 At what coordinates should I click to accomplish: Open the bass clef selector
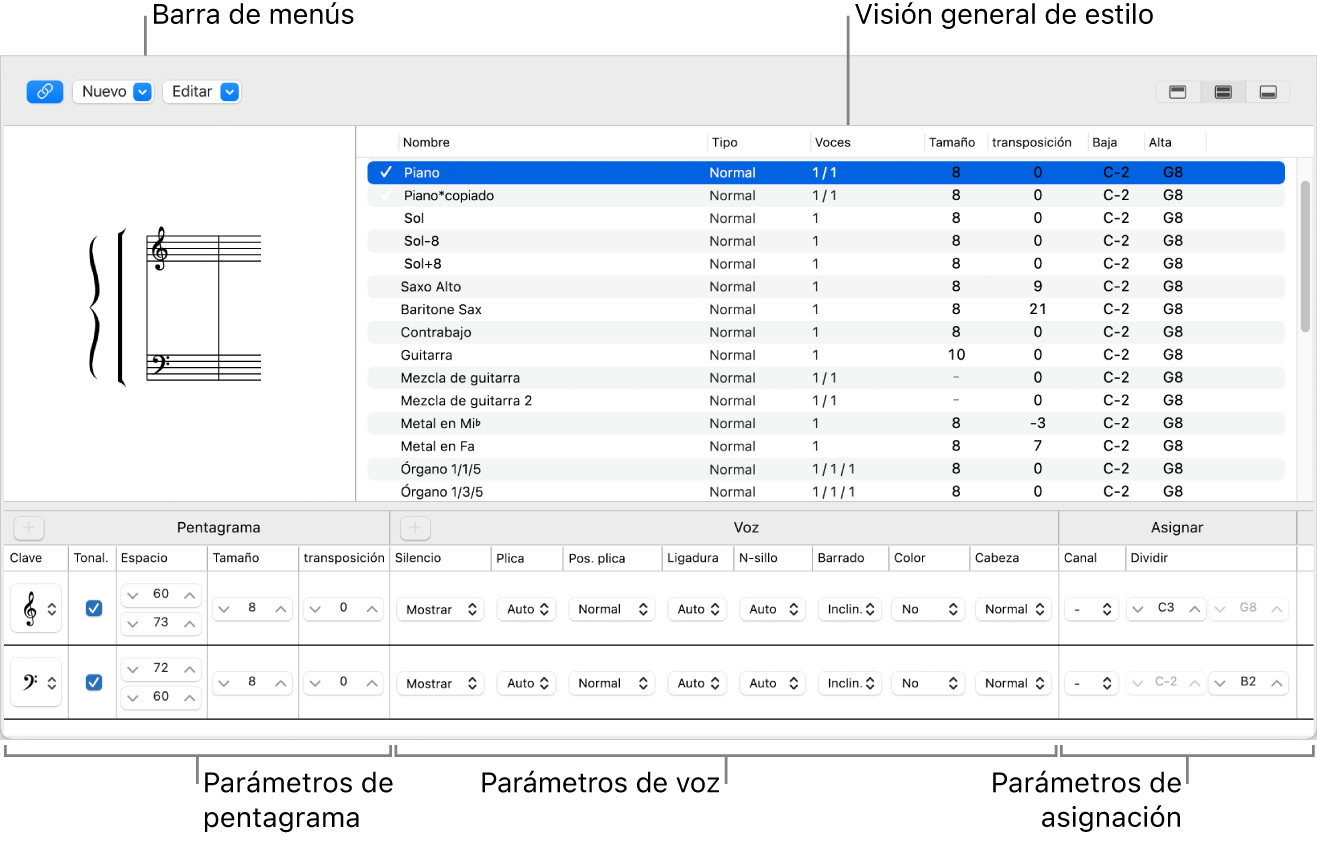(x=36, y=683)
